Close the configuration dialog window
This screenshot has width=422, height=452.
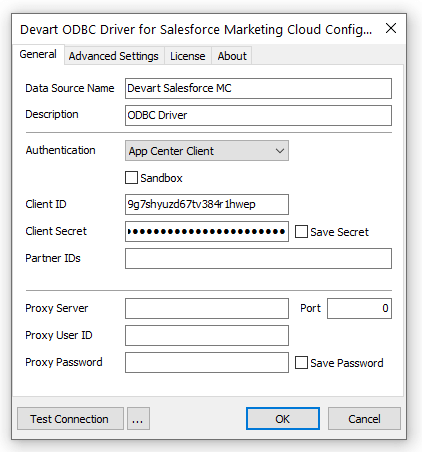[391, 28]
